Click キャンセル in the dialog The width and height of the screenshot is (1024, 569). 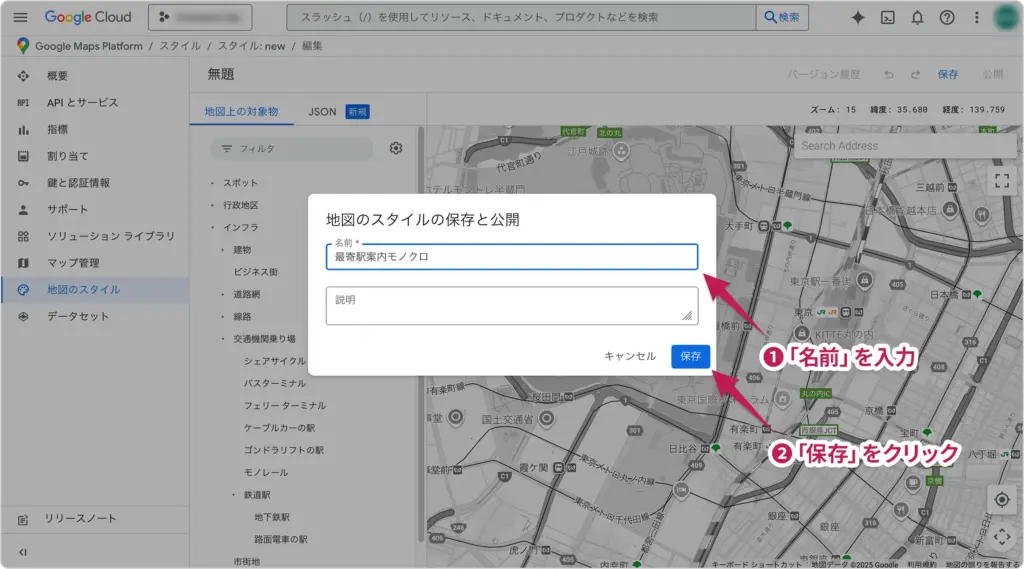pyautogui.click(x=630, y=357)
